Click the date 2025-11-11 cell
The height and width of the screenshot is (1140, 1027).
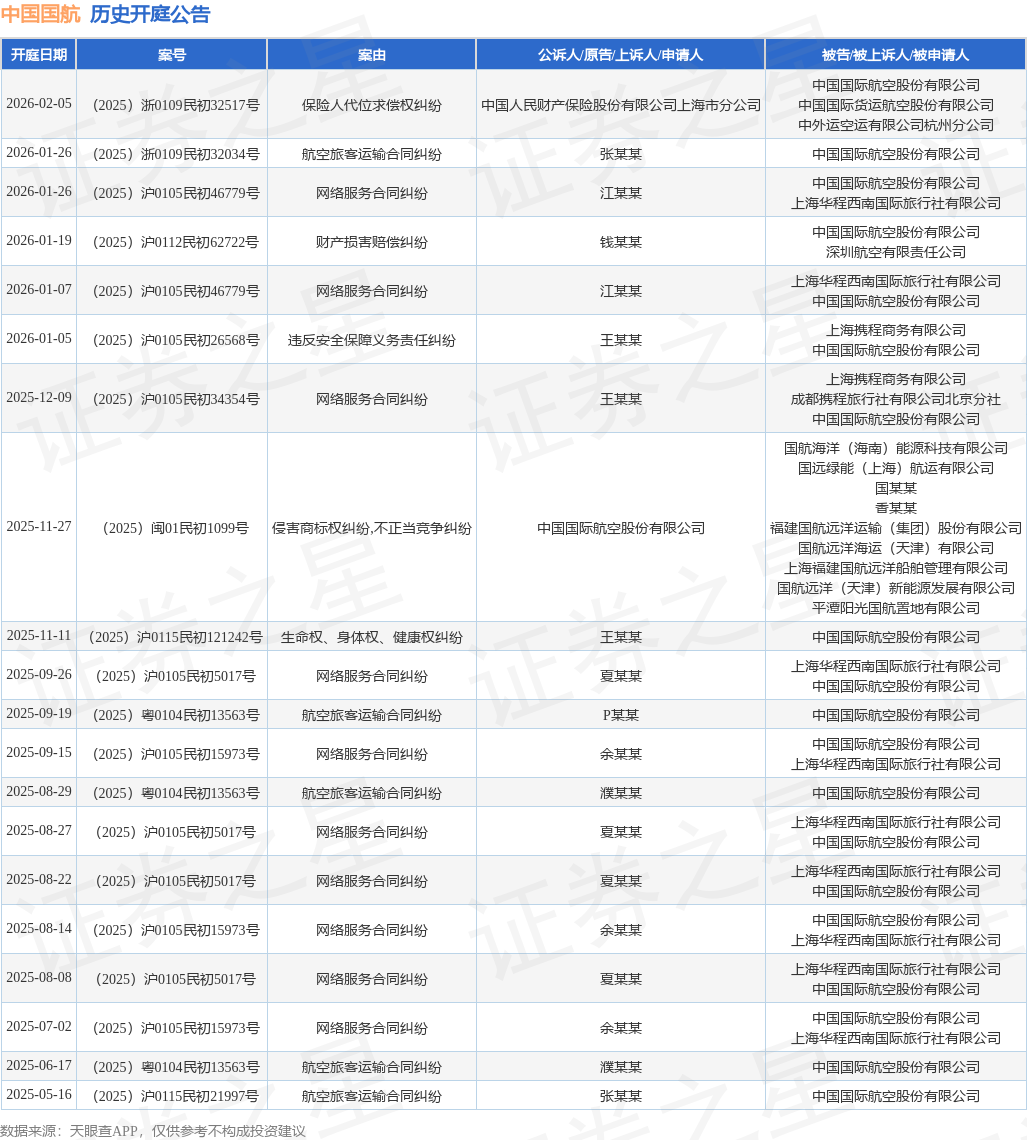(39, 635)
